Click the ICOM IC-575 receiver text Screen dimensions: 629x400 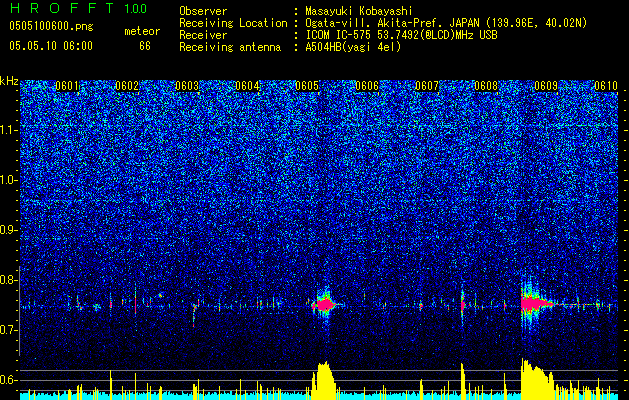[x=401, y=35]
